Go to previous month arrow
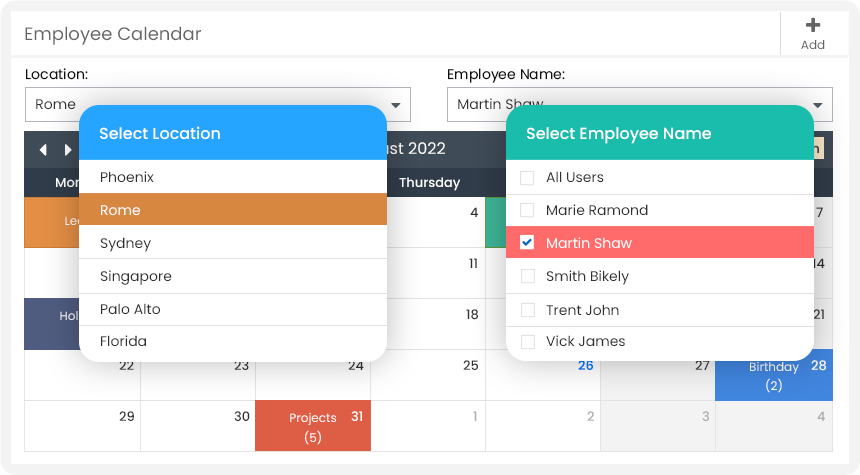 coord(43,150)
